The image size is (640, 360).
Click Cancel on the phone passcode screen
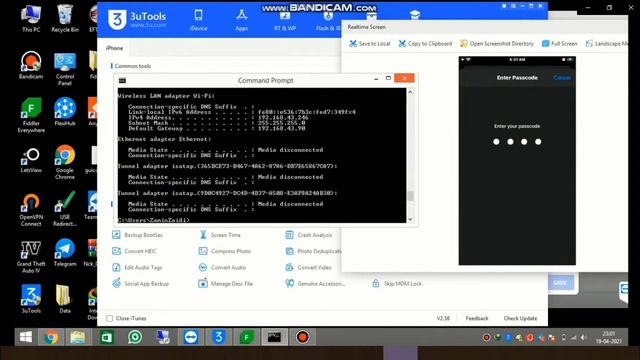(x=562, y=78)
